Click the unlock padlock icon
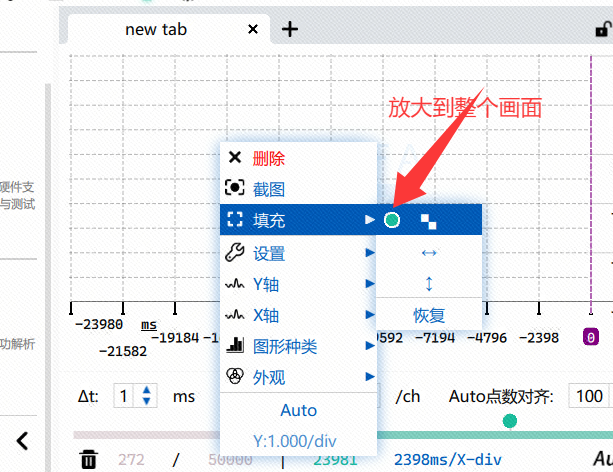Viewport: 613px width, 472px height. pyautogui.click(x=603, y=29)
